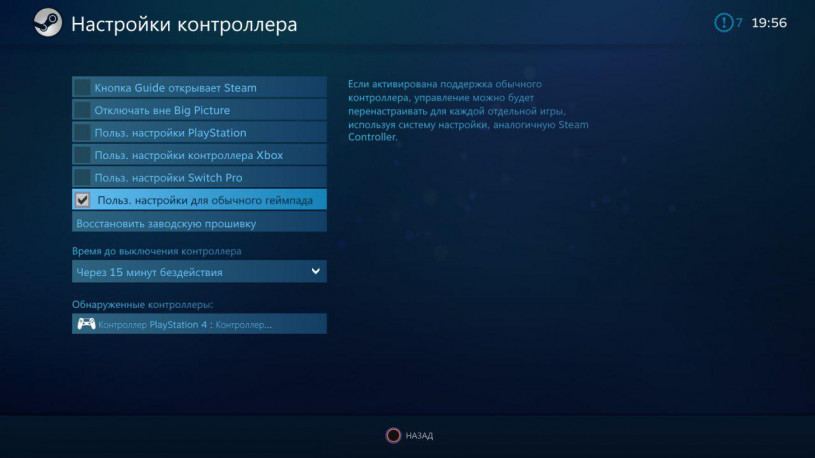The width and height of the screenshot is (815, 458).
Task: Click the "Время до выключения контроллера" label
Action: (156, 251)
